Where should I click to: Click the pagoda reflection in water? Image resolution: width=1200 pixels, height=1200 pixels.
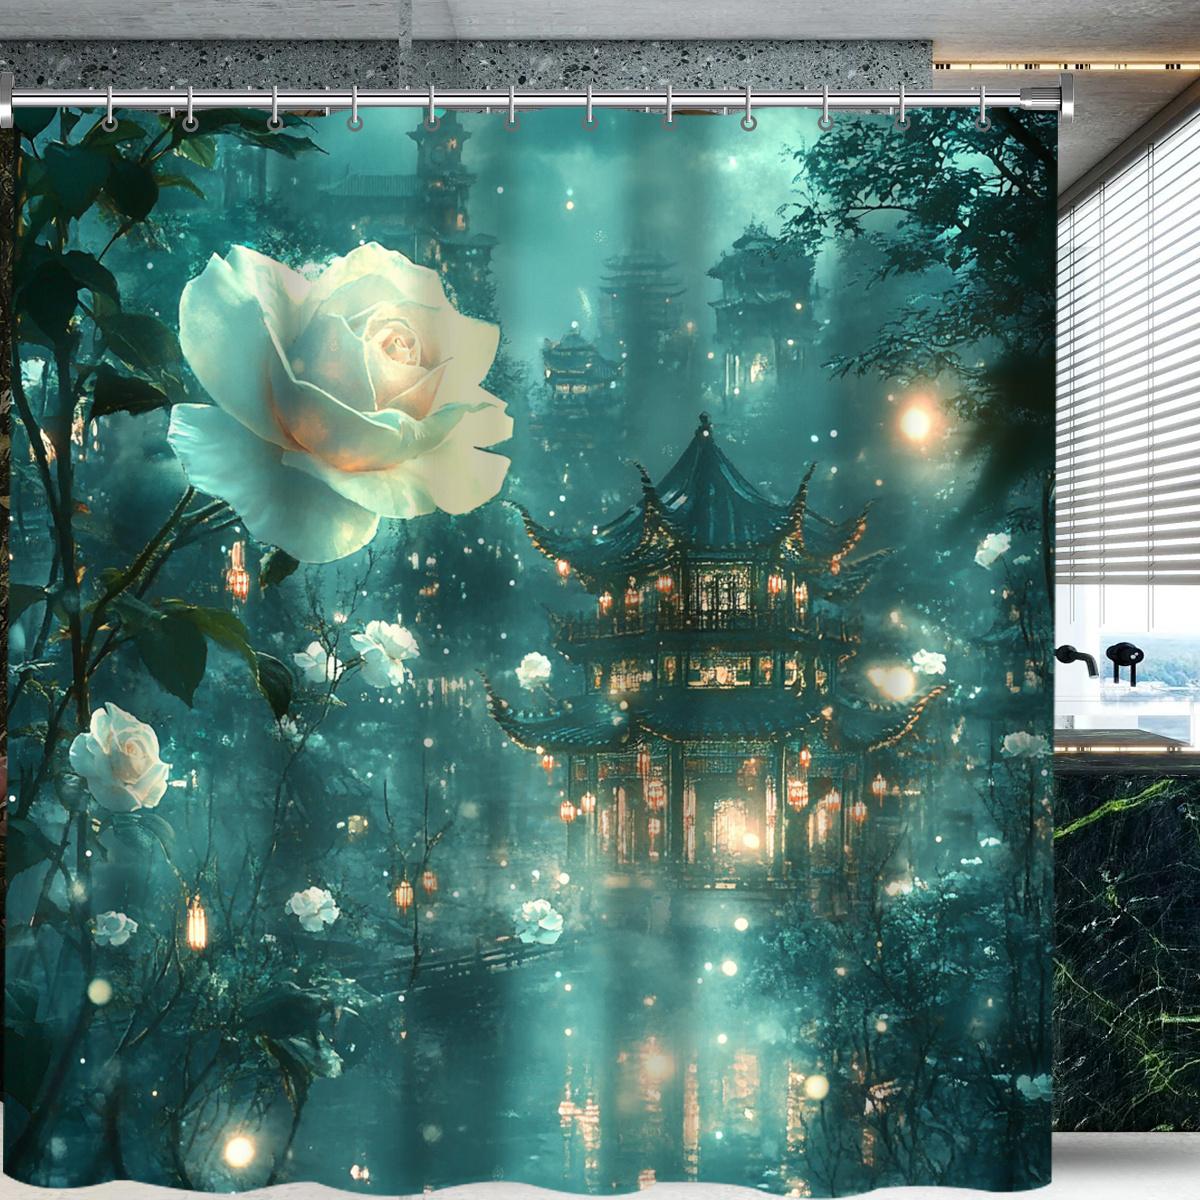[690, 1060]
